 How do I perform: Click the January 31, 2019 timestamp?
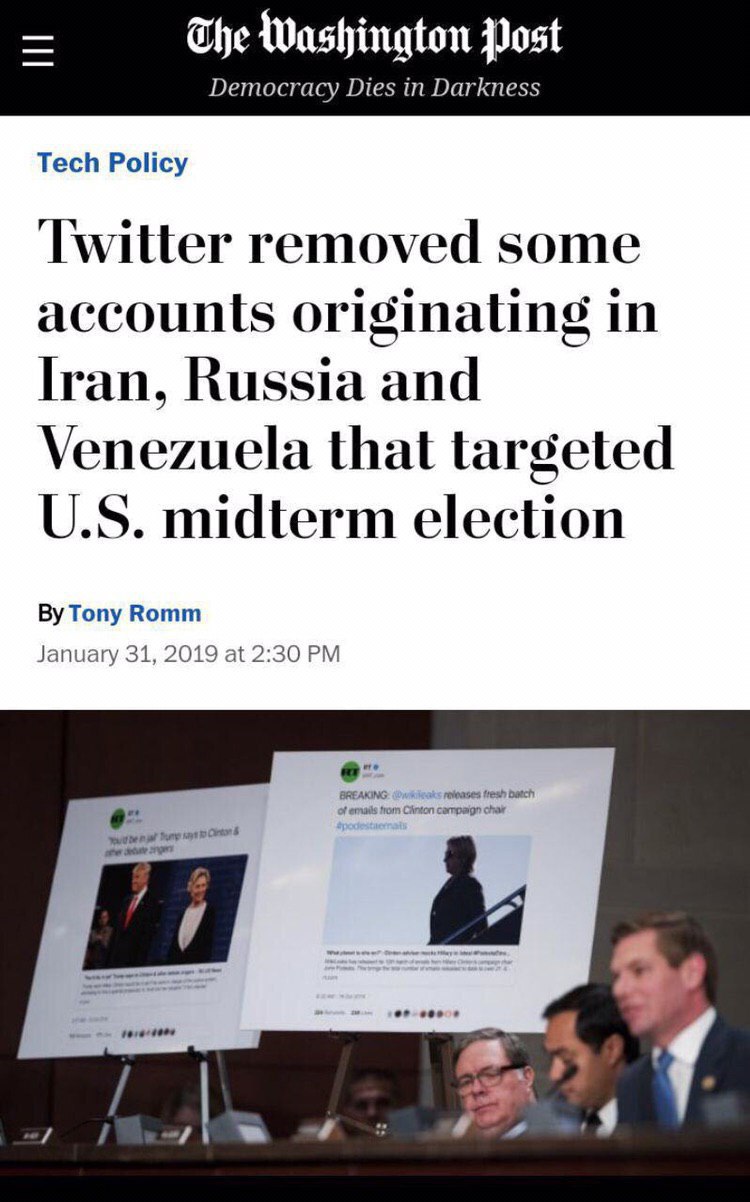click(x=188, y=654)
